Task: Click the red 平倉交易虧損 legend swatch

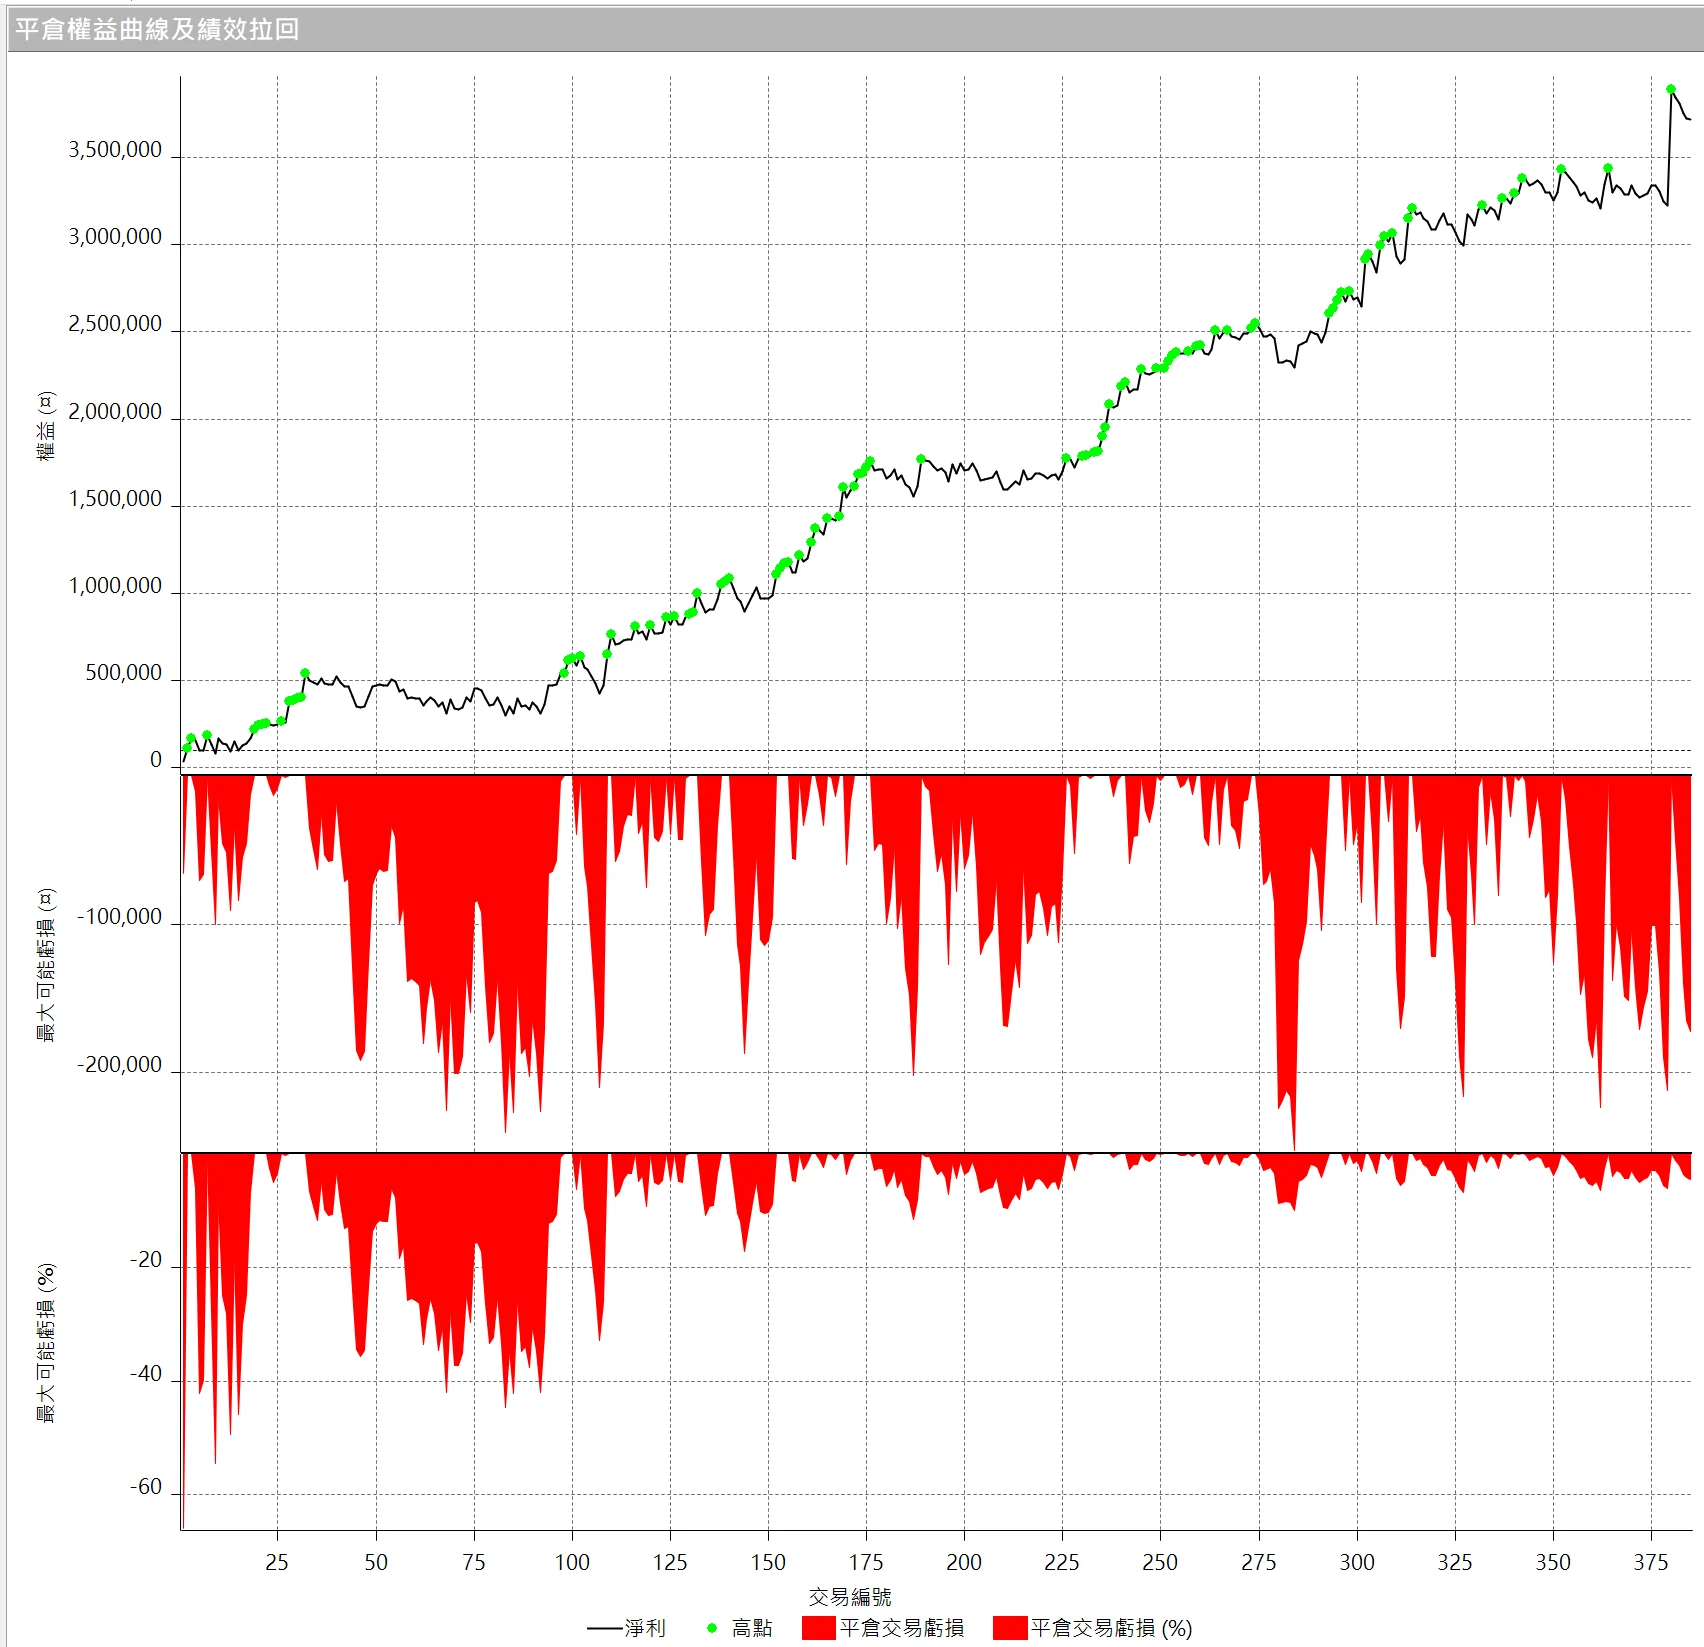Action: pyautogui.click(x=818, y=1628)
